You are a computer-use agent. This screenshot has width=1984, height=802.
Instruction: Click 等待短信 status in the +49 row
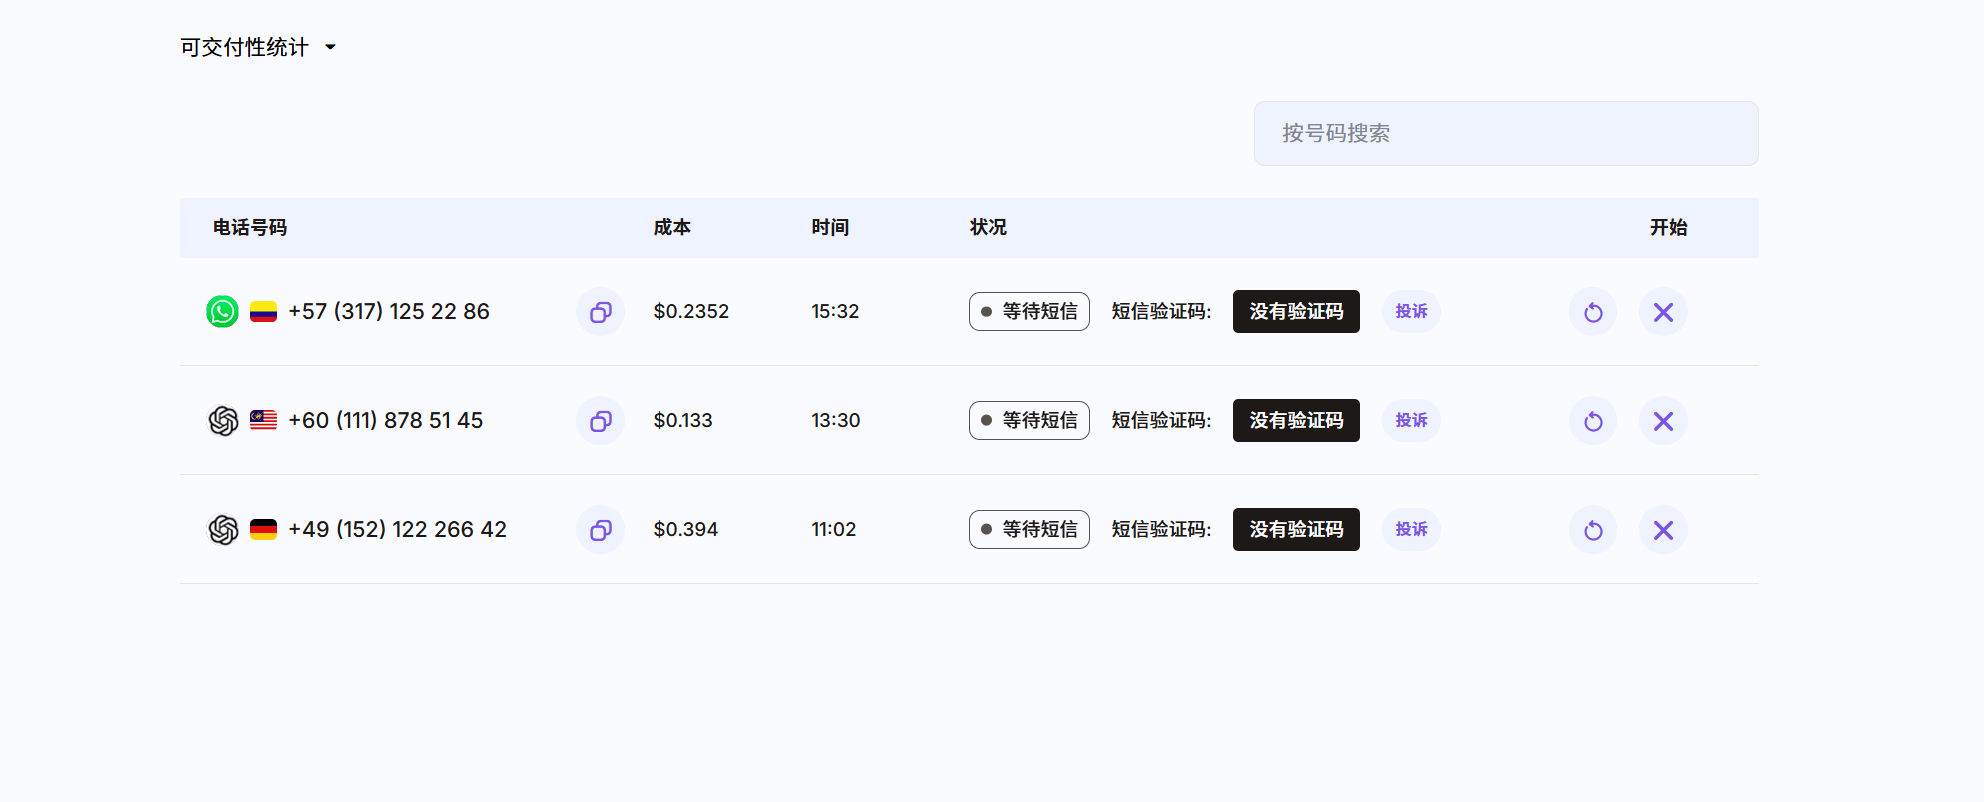[1029, 530]
